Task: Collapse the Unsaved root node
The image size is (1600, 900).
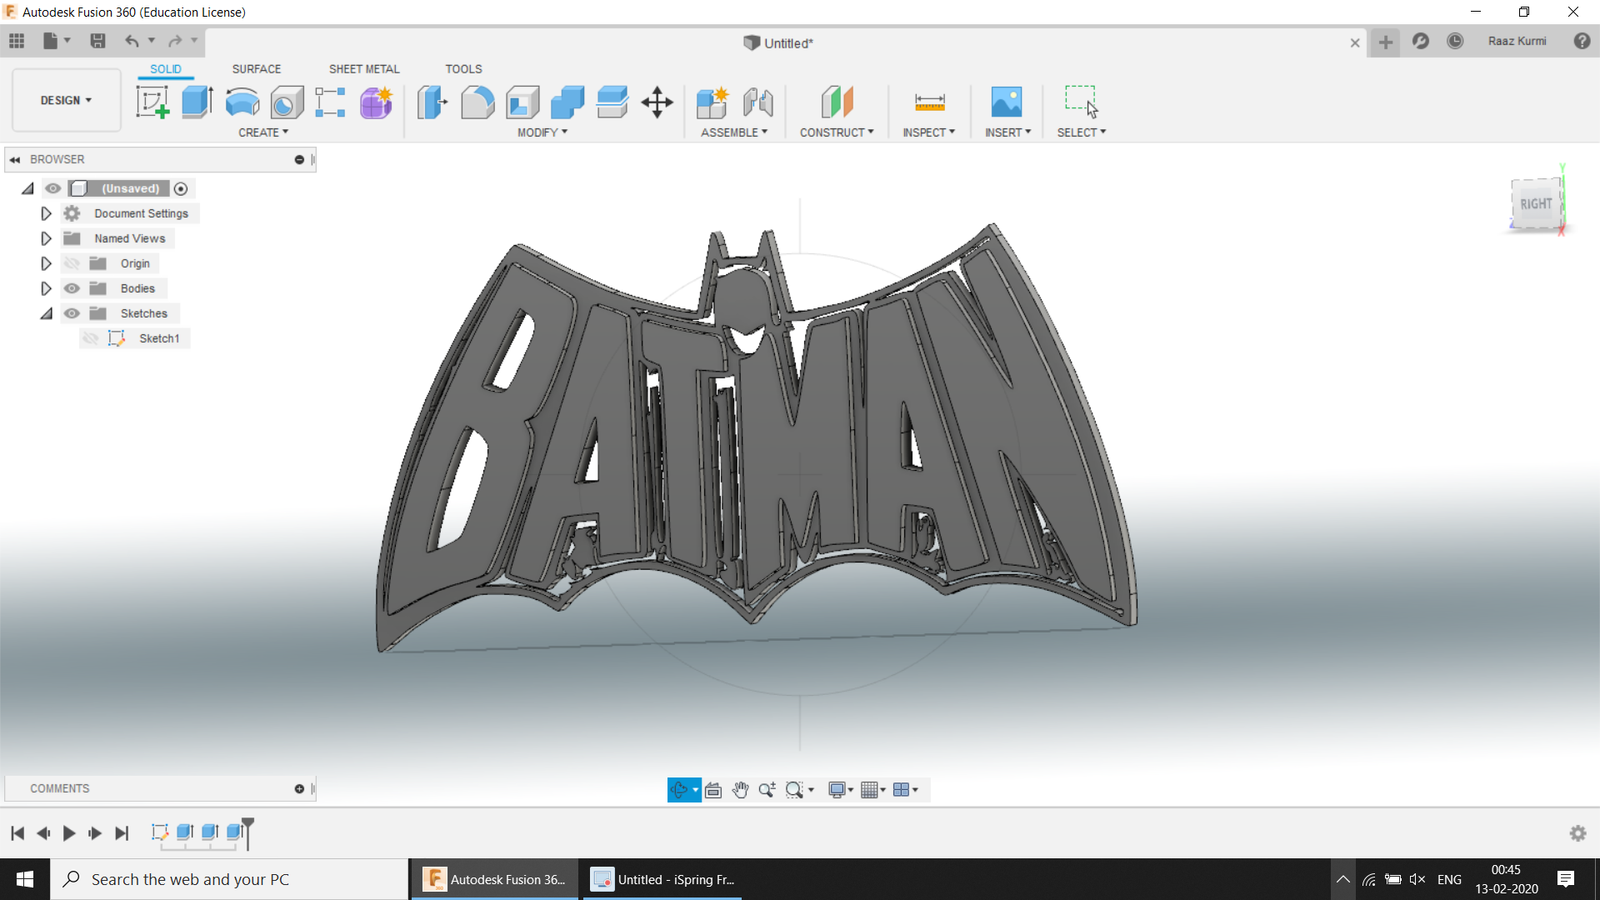Action: [28, 188]
